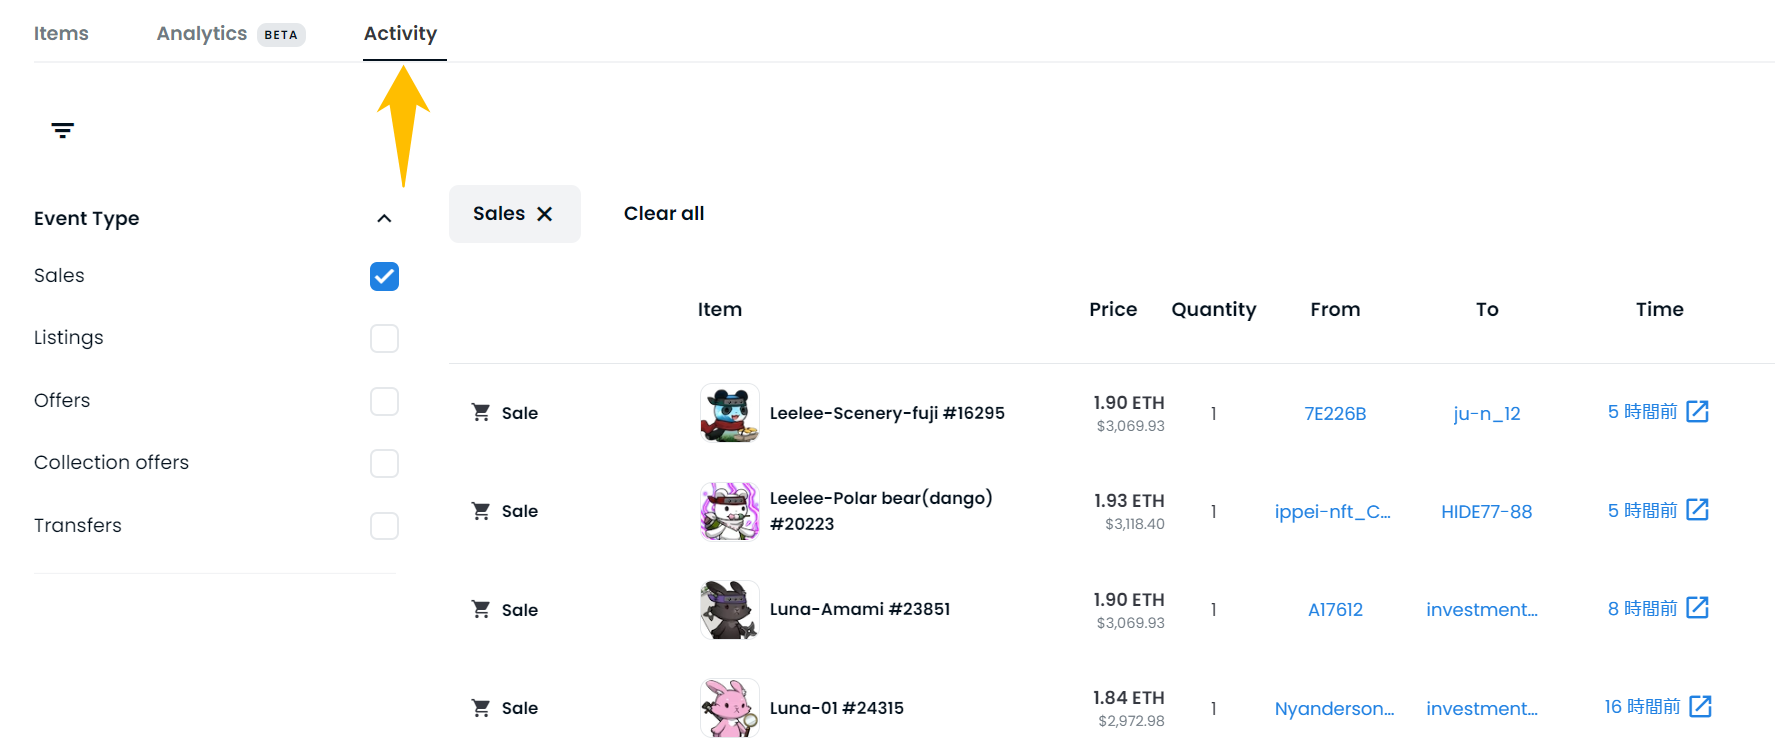Viewport: 1780px width, 750px height.
Task: Open seller profile A17612
Action: tap(1335, 609)
